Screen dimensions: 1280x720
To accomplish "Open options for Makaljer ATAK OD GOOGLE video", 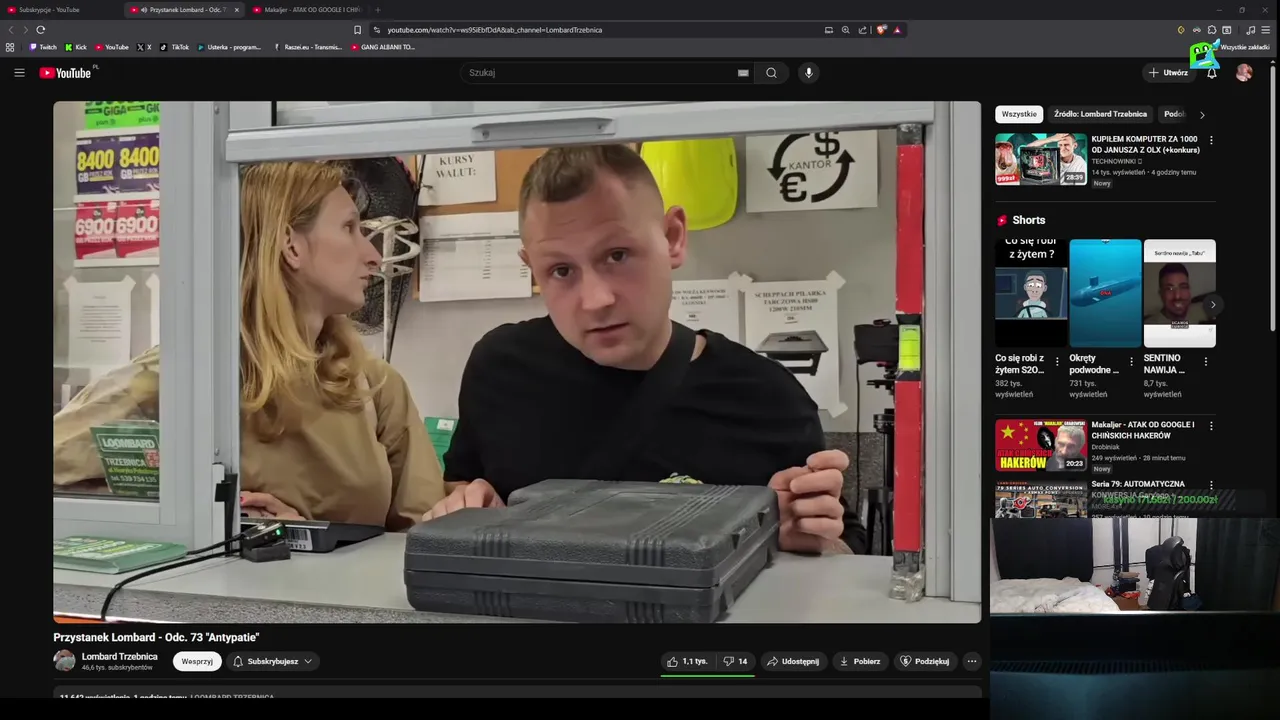I will pos(1211,426).
